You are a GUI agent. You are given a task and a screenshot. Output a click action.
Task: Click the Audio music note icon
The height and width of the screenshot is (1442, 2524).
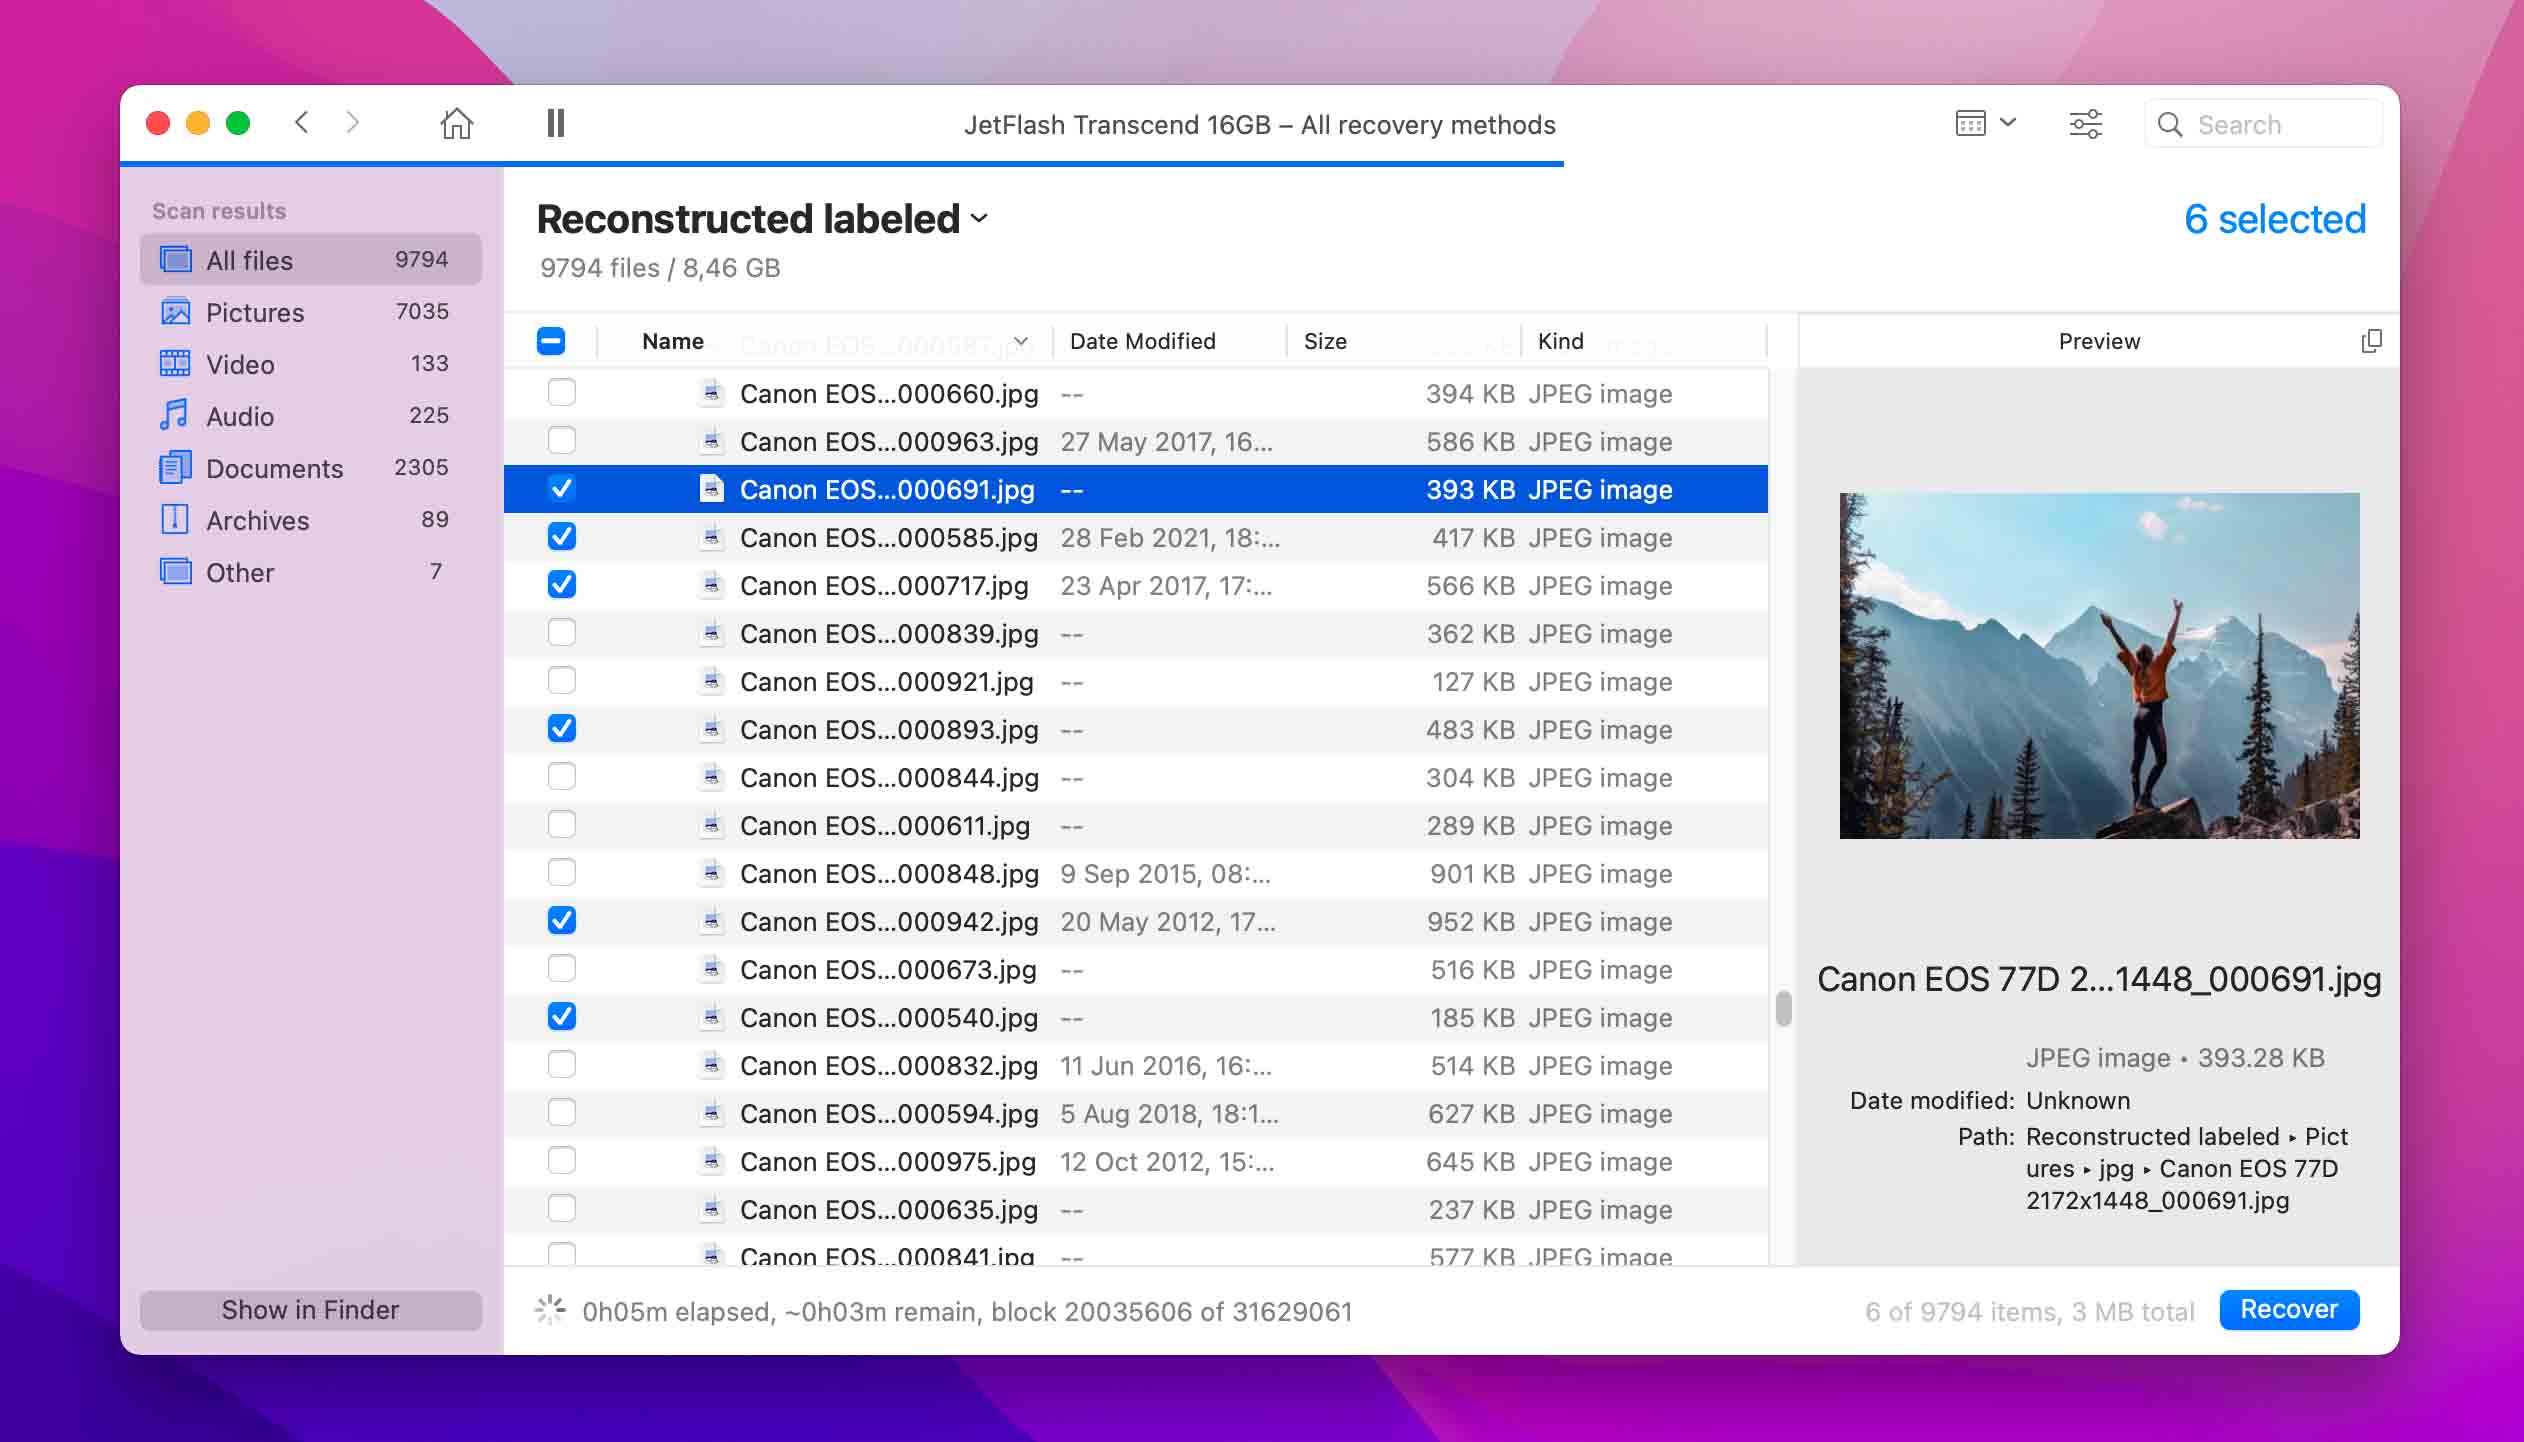point(174,415)
